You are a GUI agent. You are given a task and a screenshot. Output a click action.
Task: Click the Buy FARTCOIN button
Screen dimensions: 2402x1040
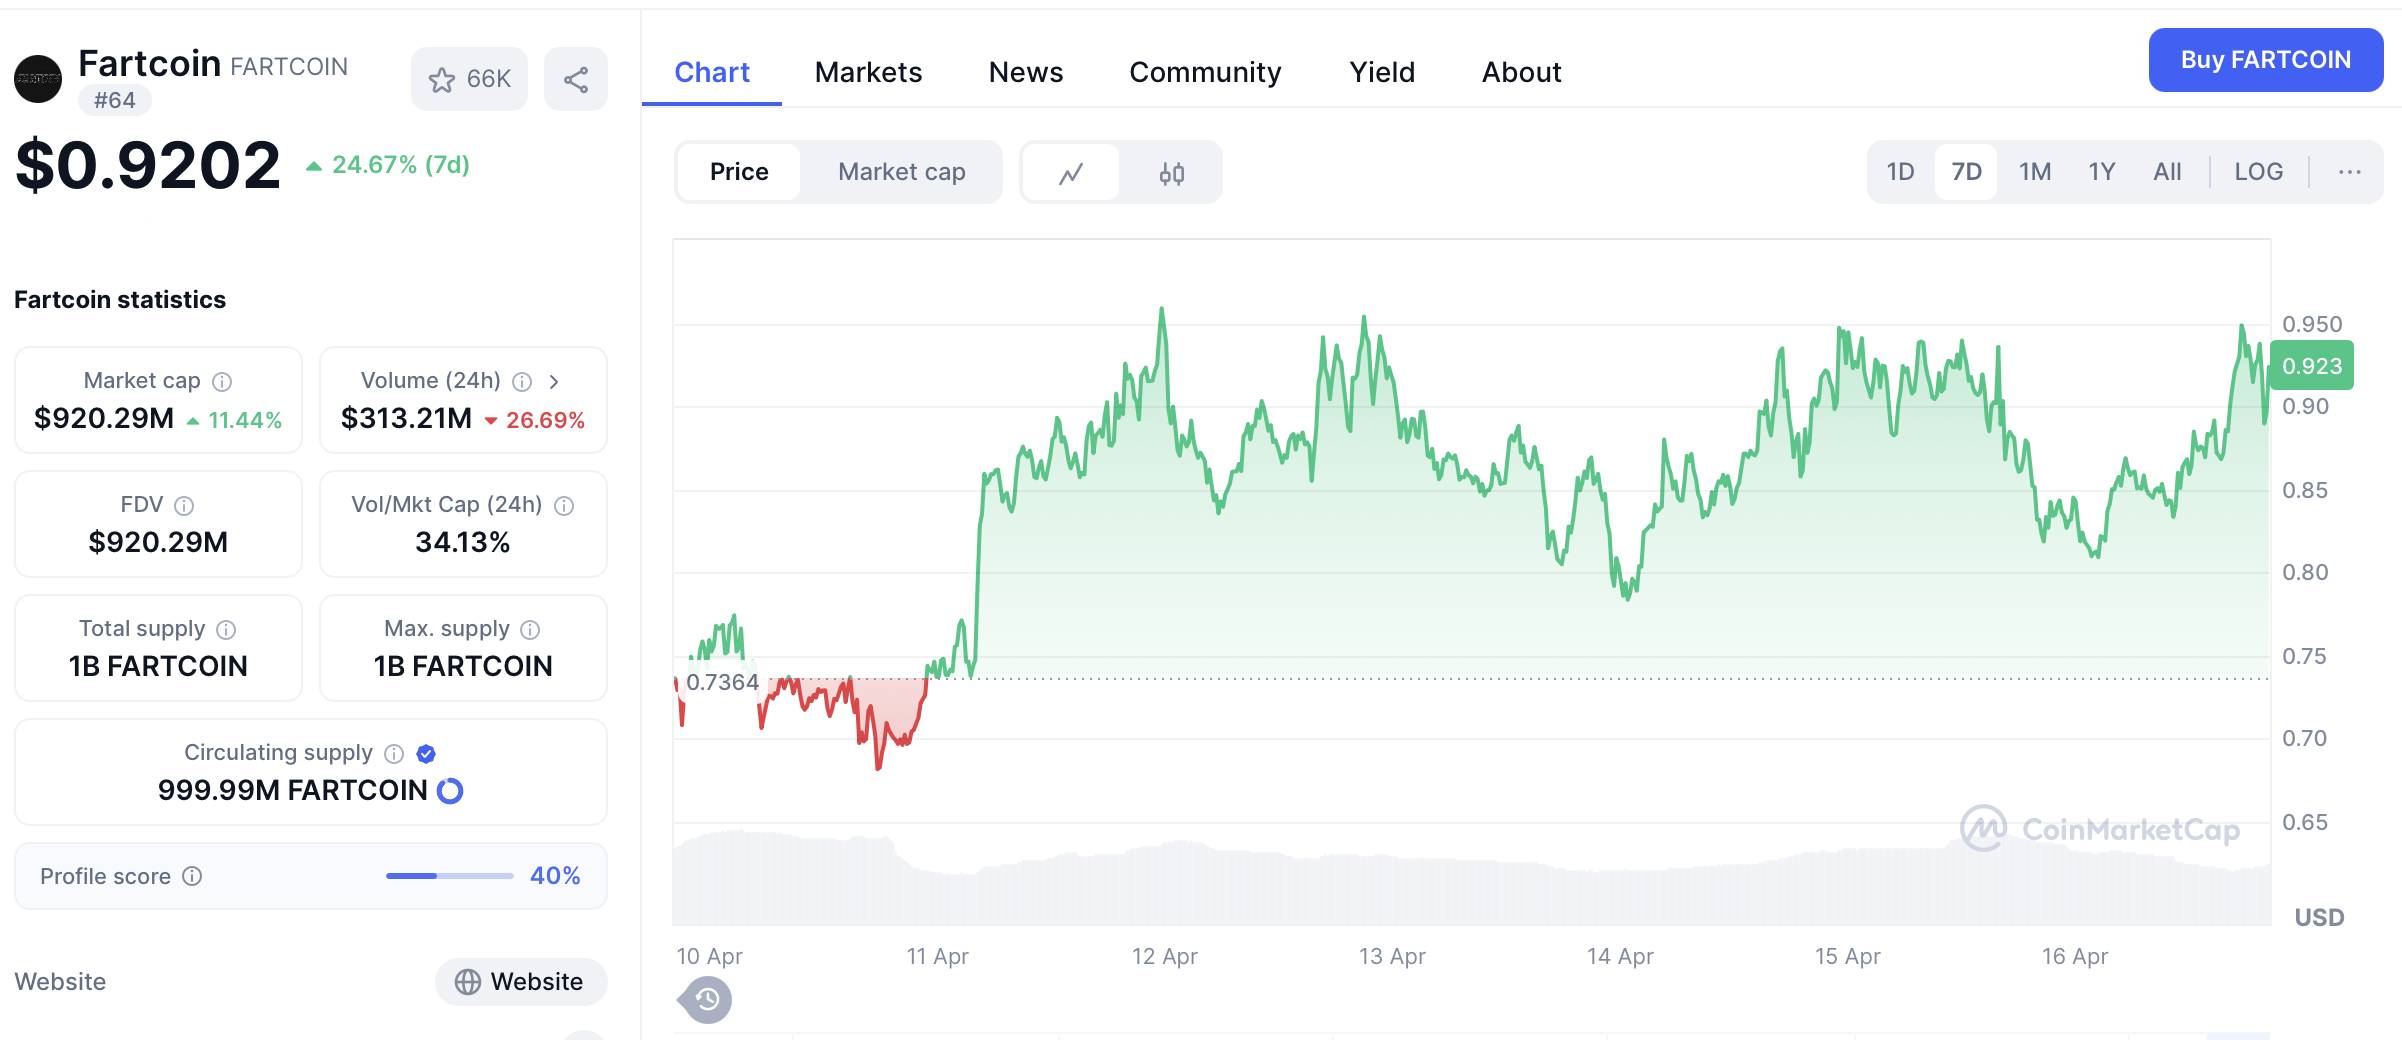tap(2265, 60)
